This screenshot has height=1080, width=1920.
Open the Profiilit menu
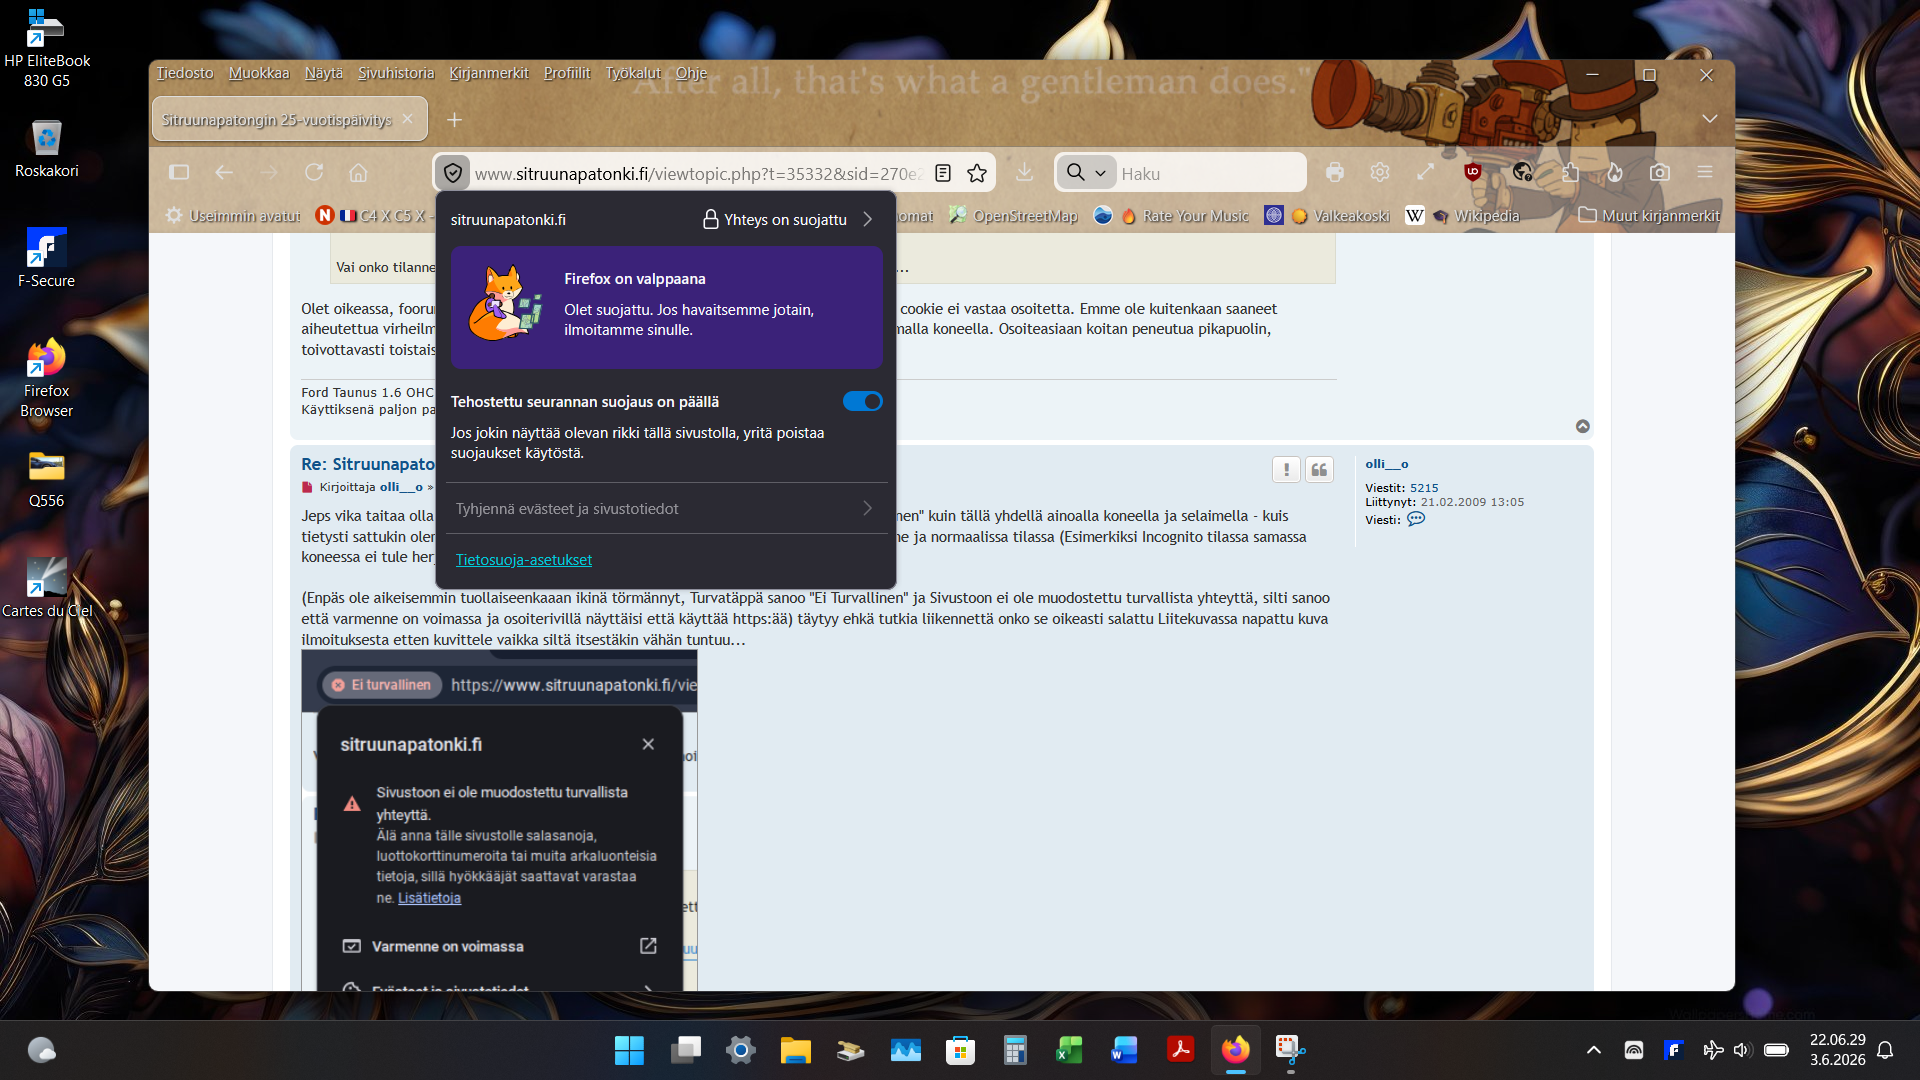click(x=567, y=73)
